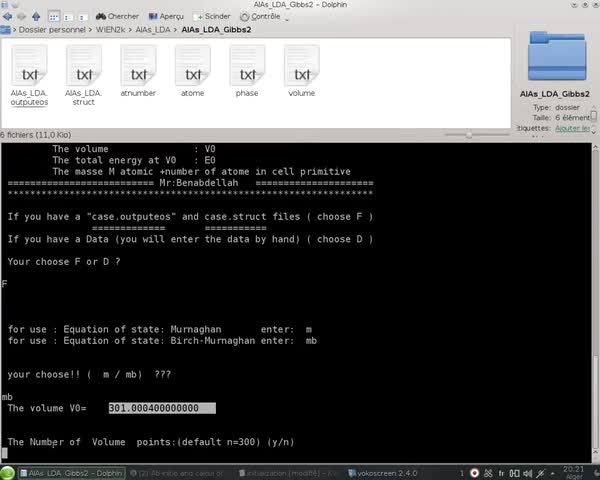Switch to compact view mode
Screen dimensions: 600x480
tap(68, 17)
